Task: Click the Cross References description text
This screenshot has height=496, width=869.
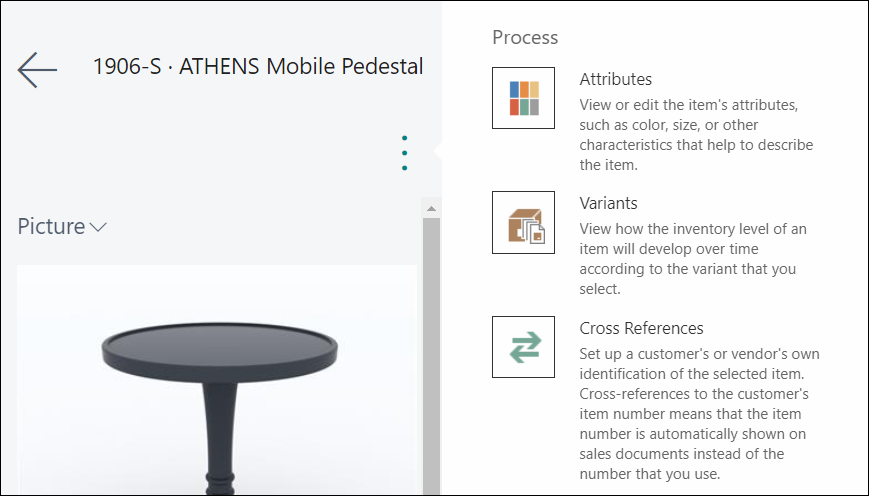Action: point(699,414)
